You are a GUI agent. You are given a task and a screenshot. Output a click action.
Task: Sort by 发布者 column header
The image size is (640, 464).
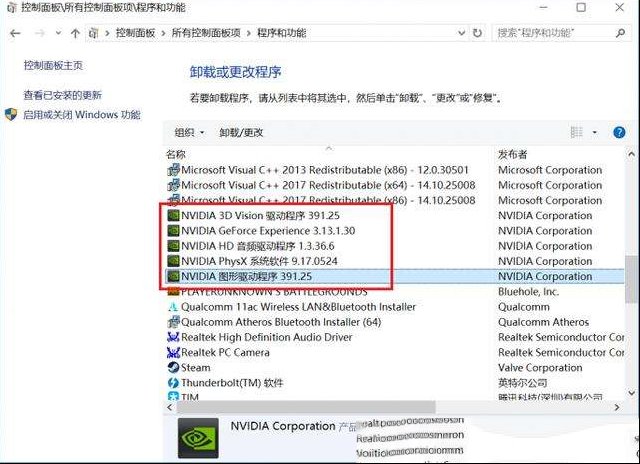tap(513, 154)
